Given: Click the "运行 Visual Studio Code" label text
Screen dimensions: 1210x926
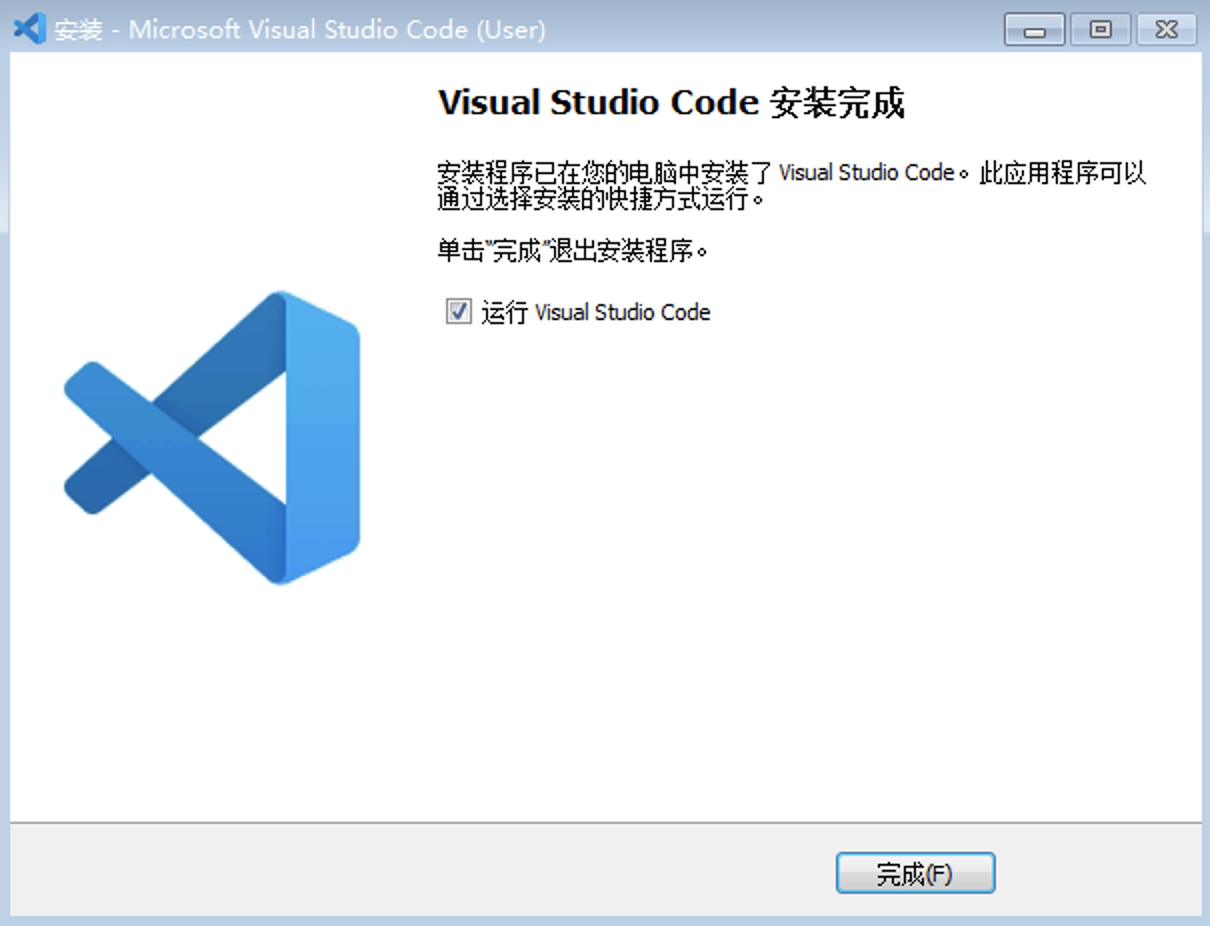Looking at the screenshot, I should (x=600, y=312).
